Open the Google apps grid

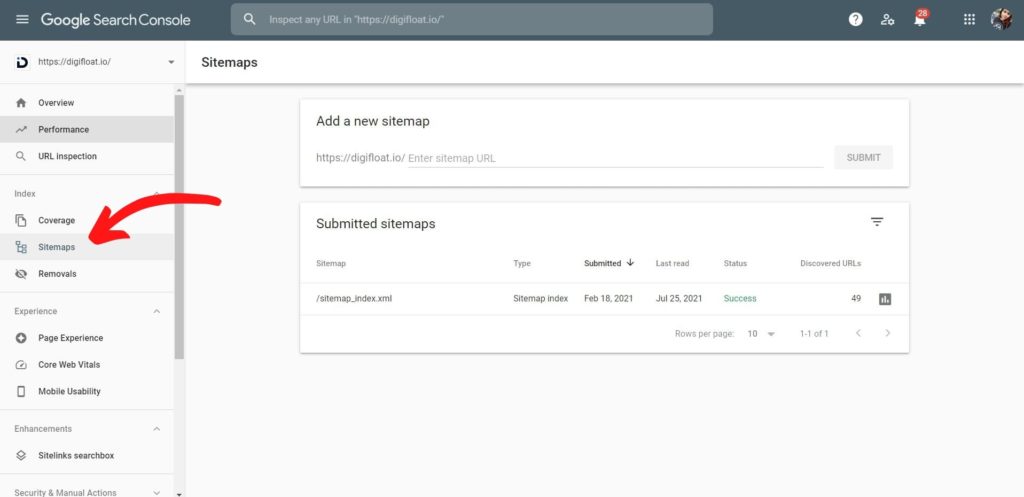(969, 20)
